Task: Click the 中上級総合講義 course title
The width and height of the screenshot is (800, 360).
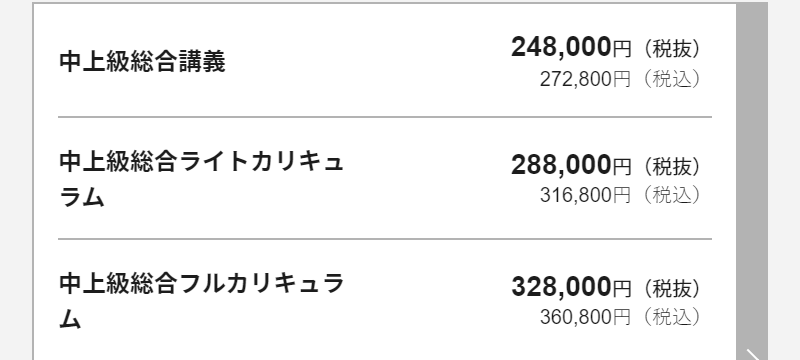Action: (142, 62)
